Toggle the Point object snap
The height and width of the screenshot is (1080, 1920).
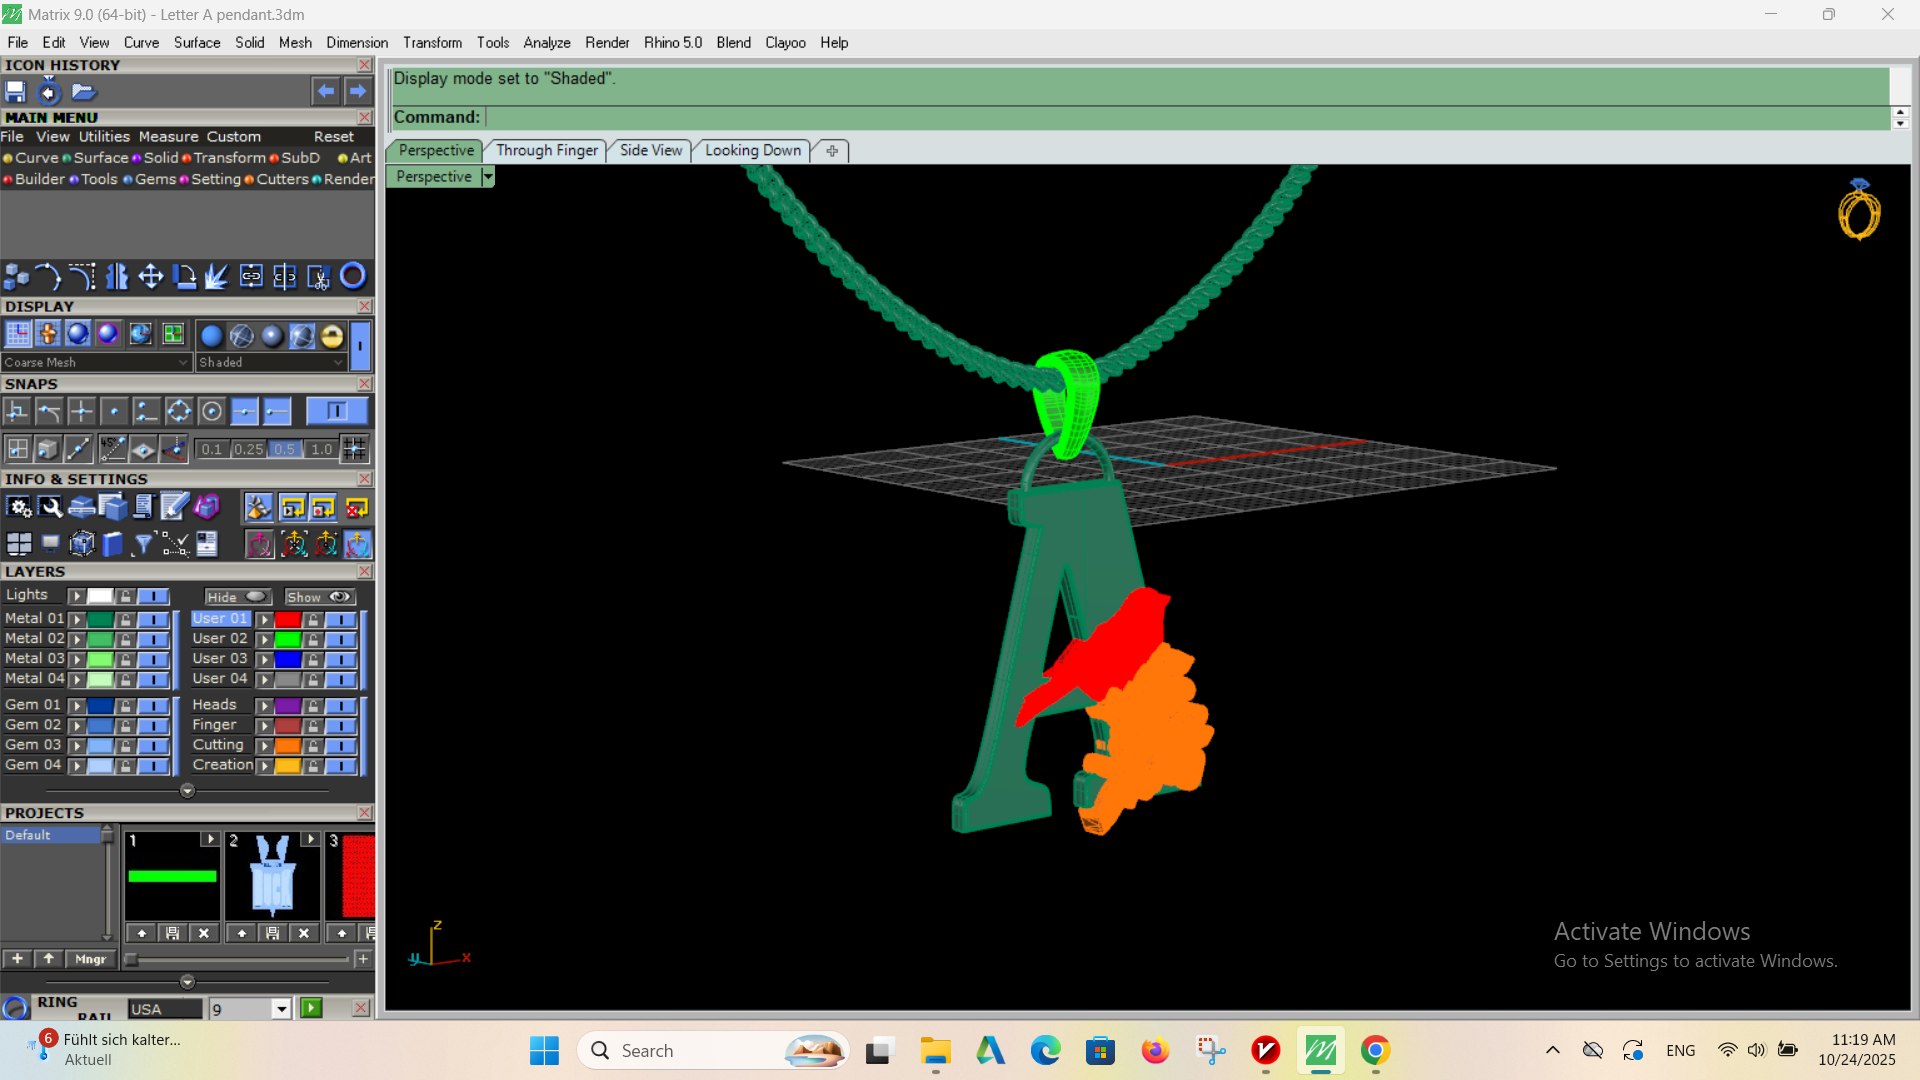[x=114, y=411]
